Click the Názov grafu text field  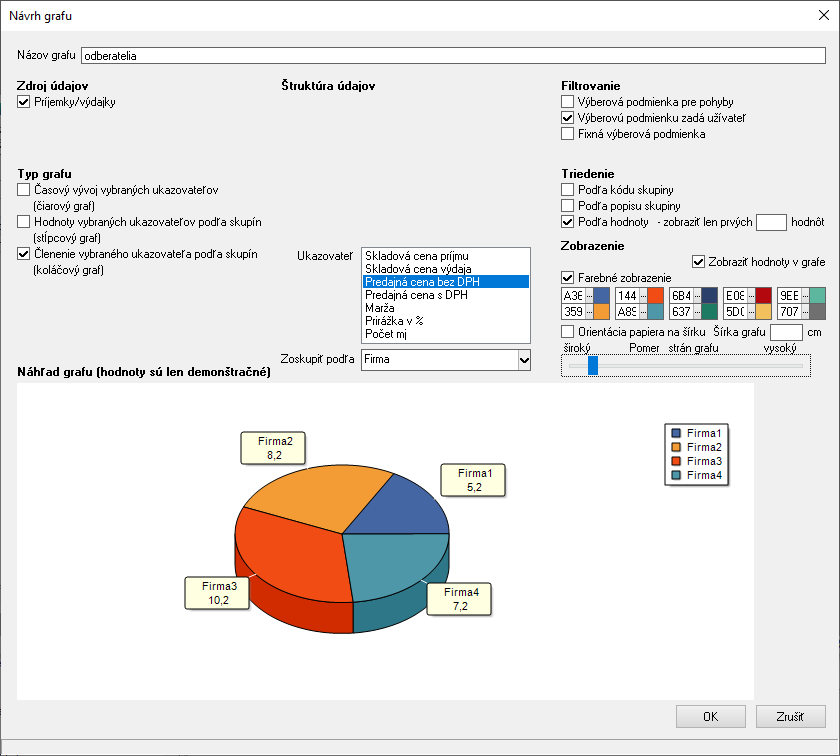pos(453,56)
